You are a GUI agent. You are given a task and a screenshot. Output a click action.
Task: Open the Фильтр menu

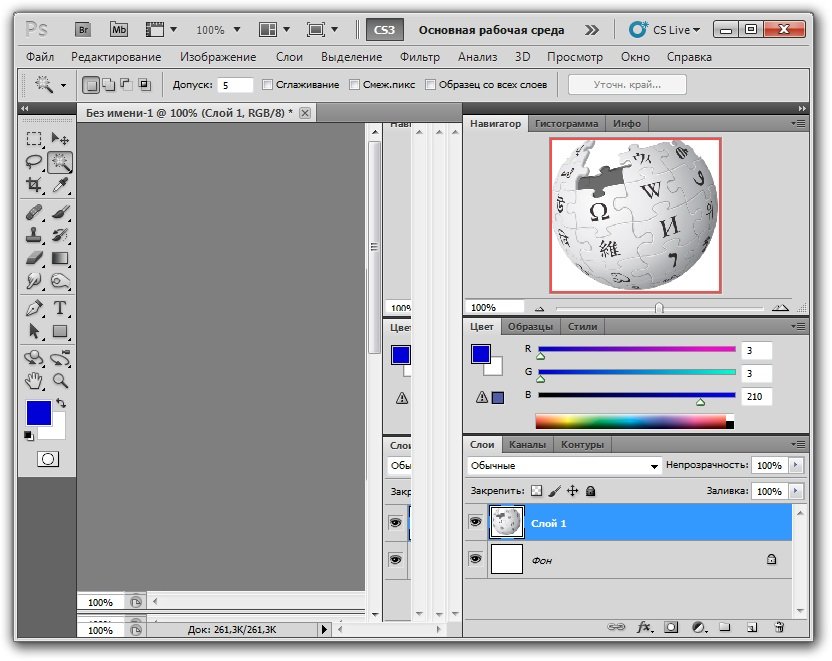pyautogui.click(x=419, y=57)
